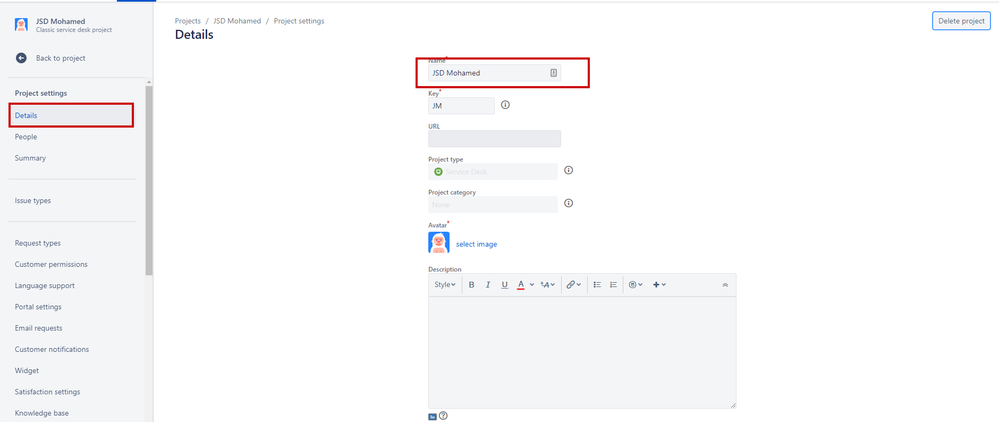Click the icon inside the Name field
The width and height of the screenshot is (999, 422).
(553, 73)
